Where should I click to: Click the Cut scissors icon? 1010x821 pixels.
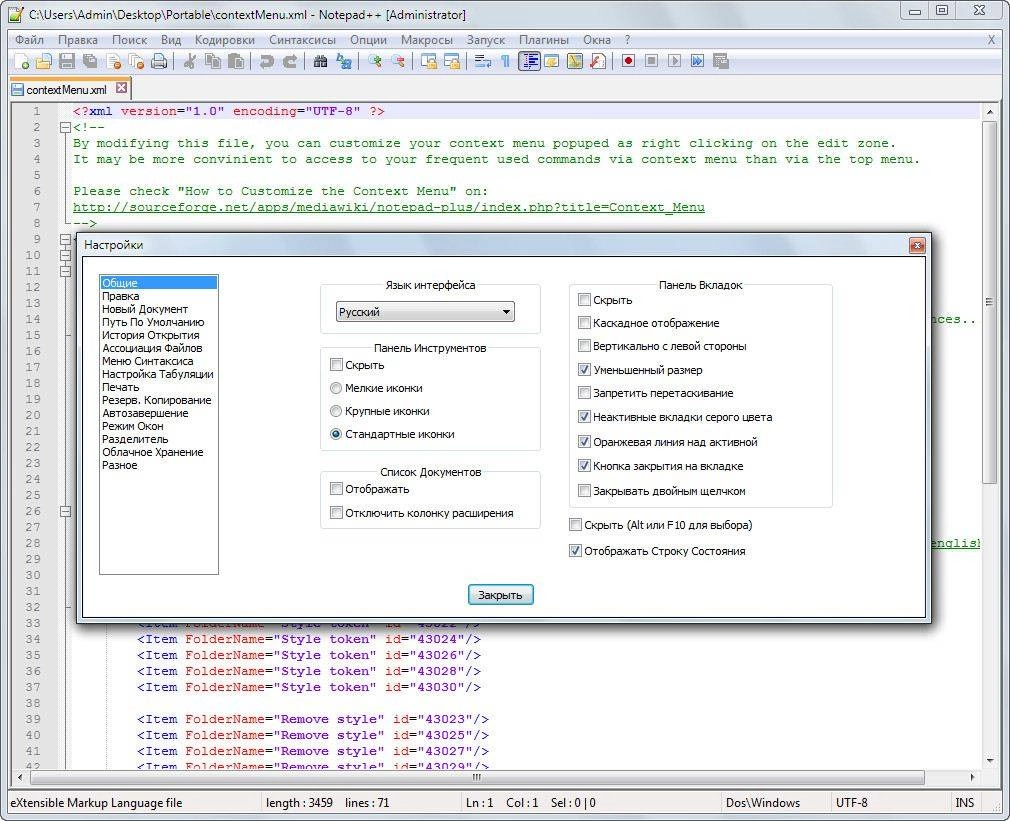tap(189, 62)
